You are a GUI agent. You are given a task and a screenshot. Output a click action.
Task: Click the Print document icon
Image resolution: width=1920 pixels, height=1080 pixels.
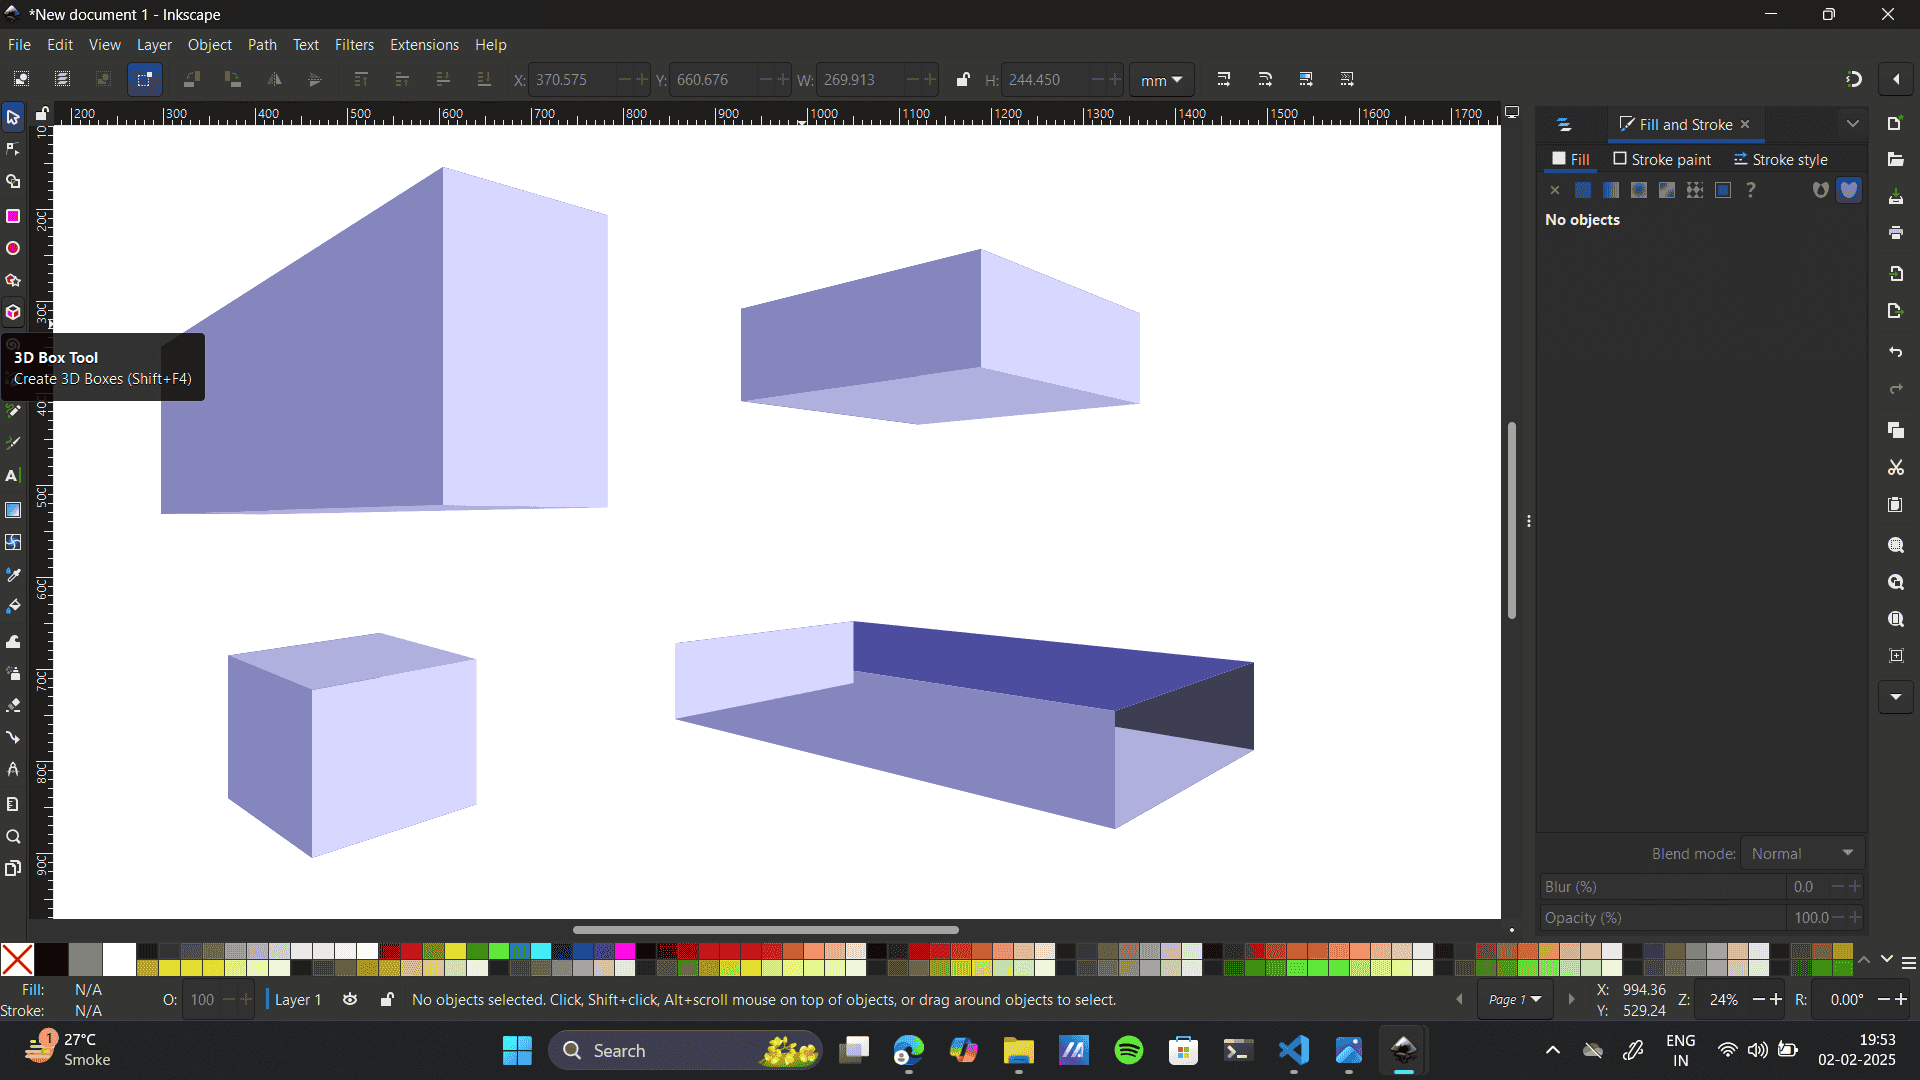coord(1895,233)
